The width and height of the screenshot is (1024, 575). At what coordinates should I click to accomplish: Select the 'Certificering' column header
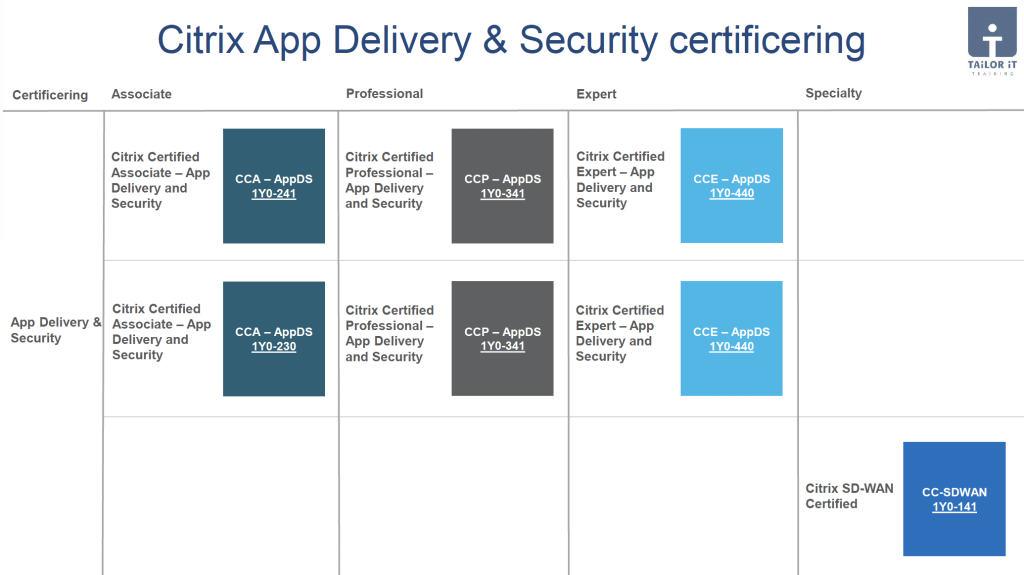point(50,95)
